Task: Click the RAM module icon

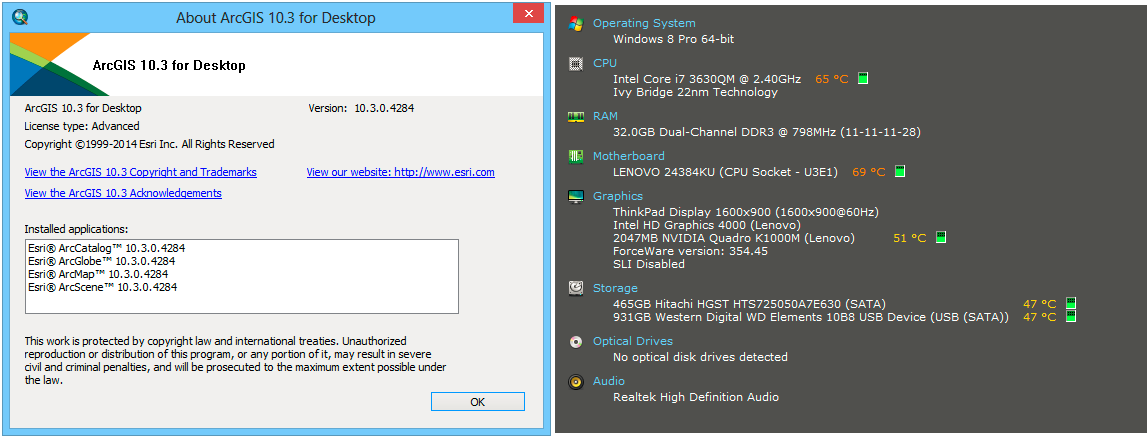Action: point(575,116)
